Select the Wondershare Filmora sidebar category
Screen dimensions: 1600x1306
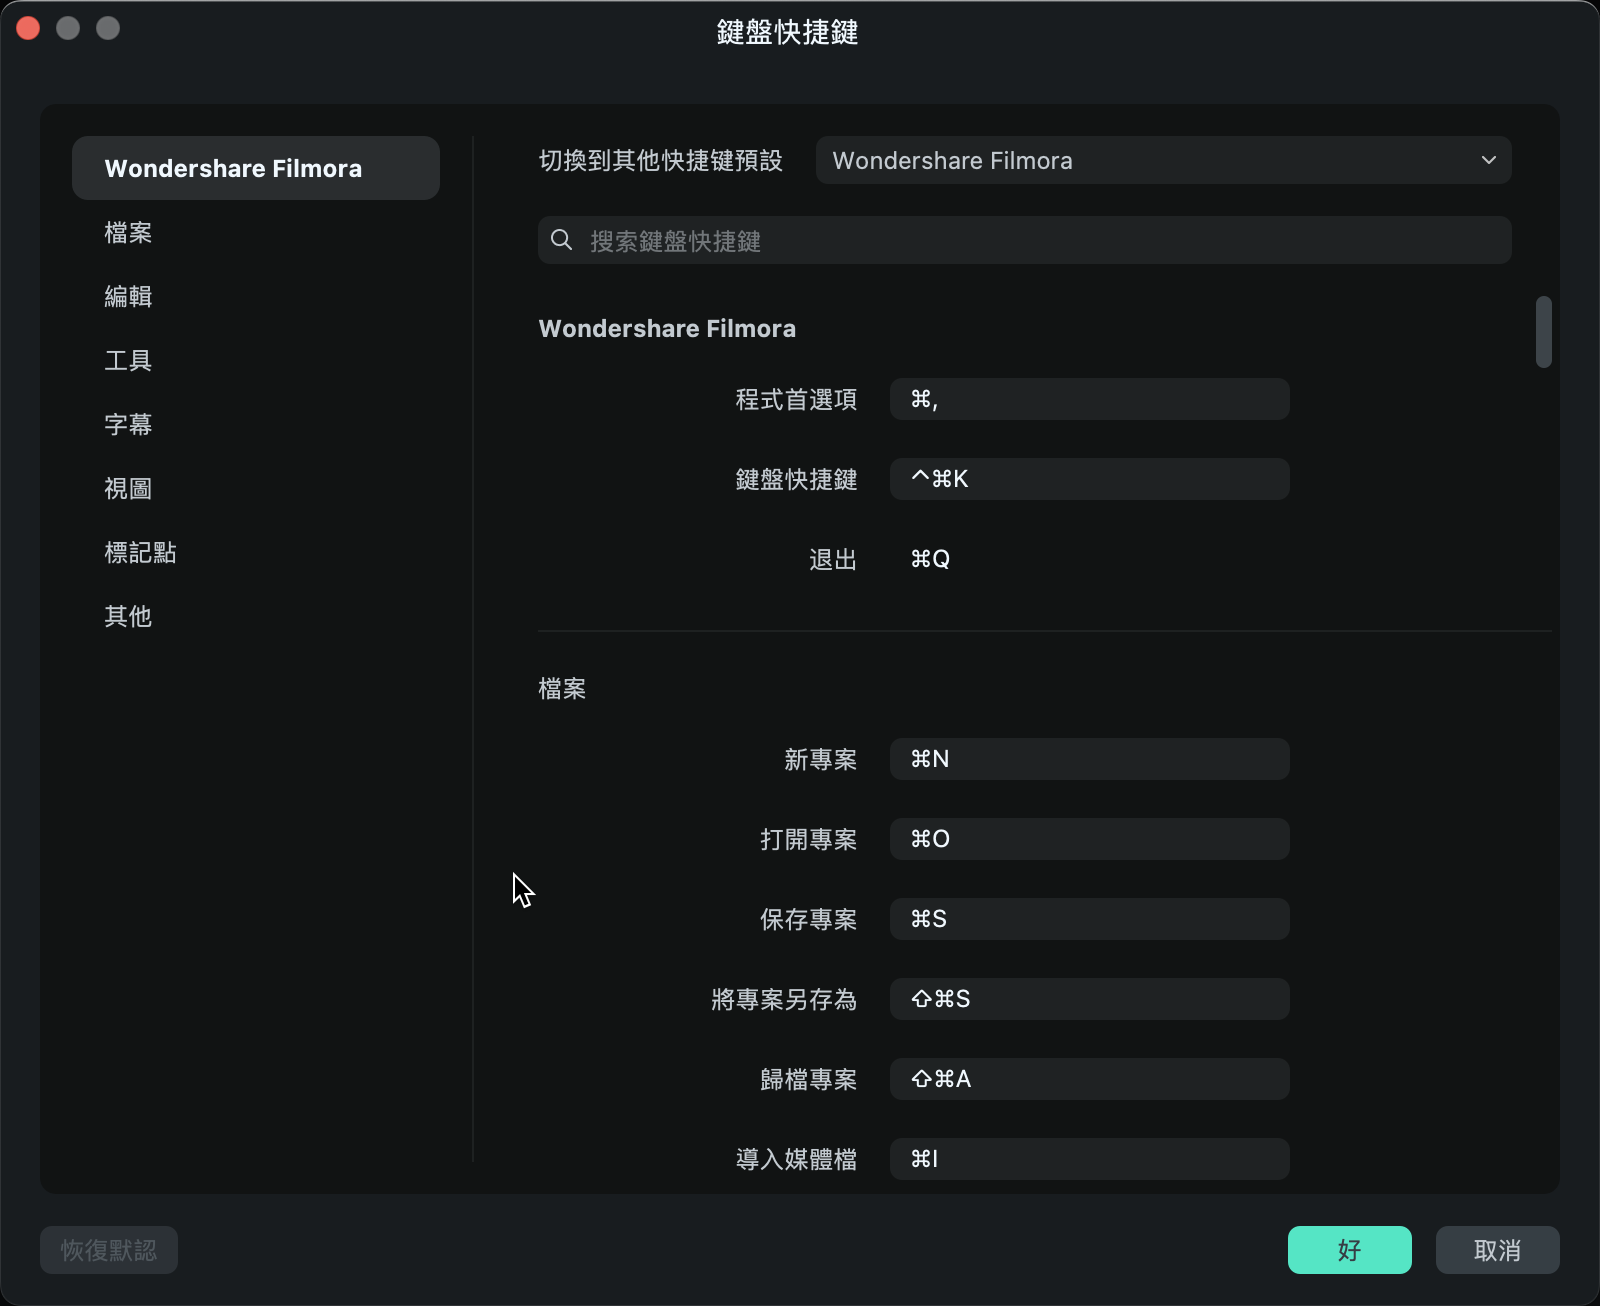click(x=256, y=168)
